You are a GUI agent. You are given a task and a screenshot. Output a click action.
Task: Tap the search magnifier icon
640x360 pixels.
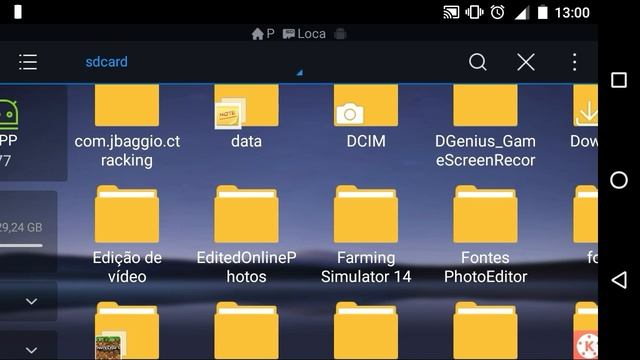point(478,62)
